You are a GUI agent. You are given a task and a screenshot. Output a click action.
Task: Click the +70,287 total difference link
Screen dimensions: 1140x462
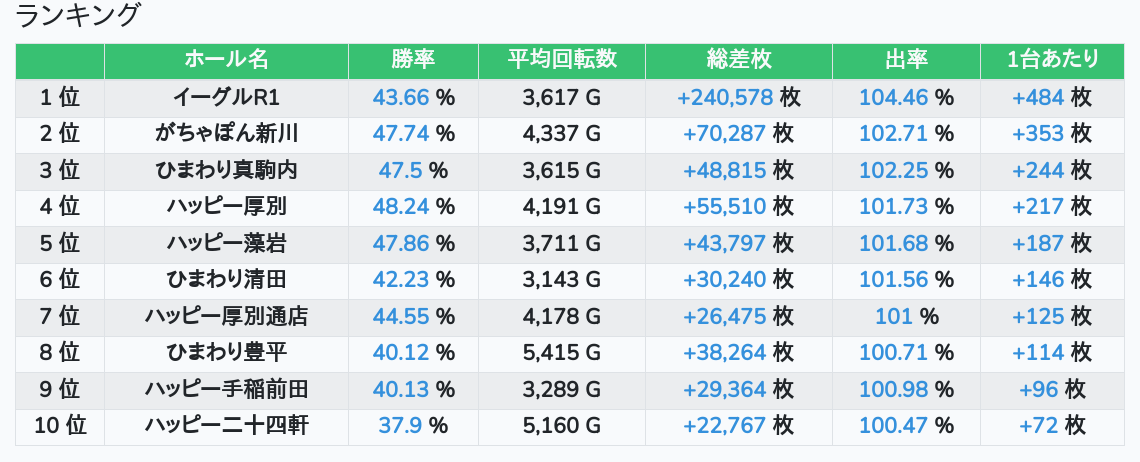coord(724,134)
